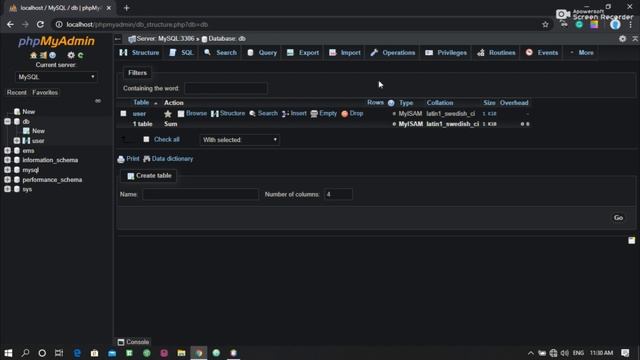640x360 pixels.
Task: Open the current server MySQL dropdown
Action: (x=56, y=77)
